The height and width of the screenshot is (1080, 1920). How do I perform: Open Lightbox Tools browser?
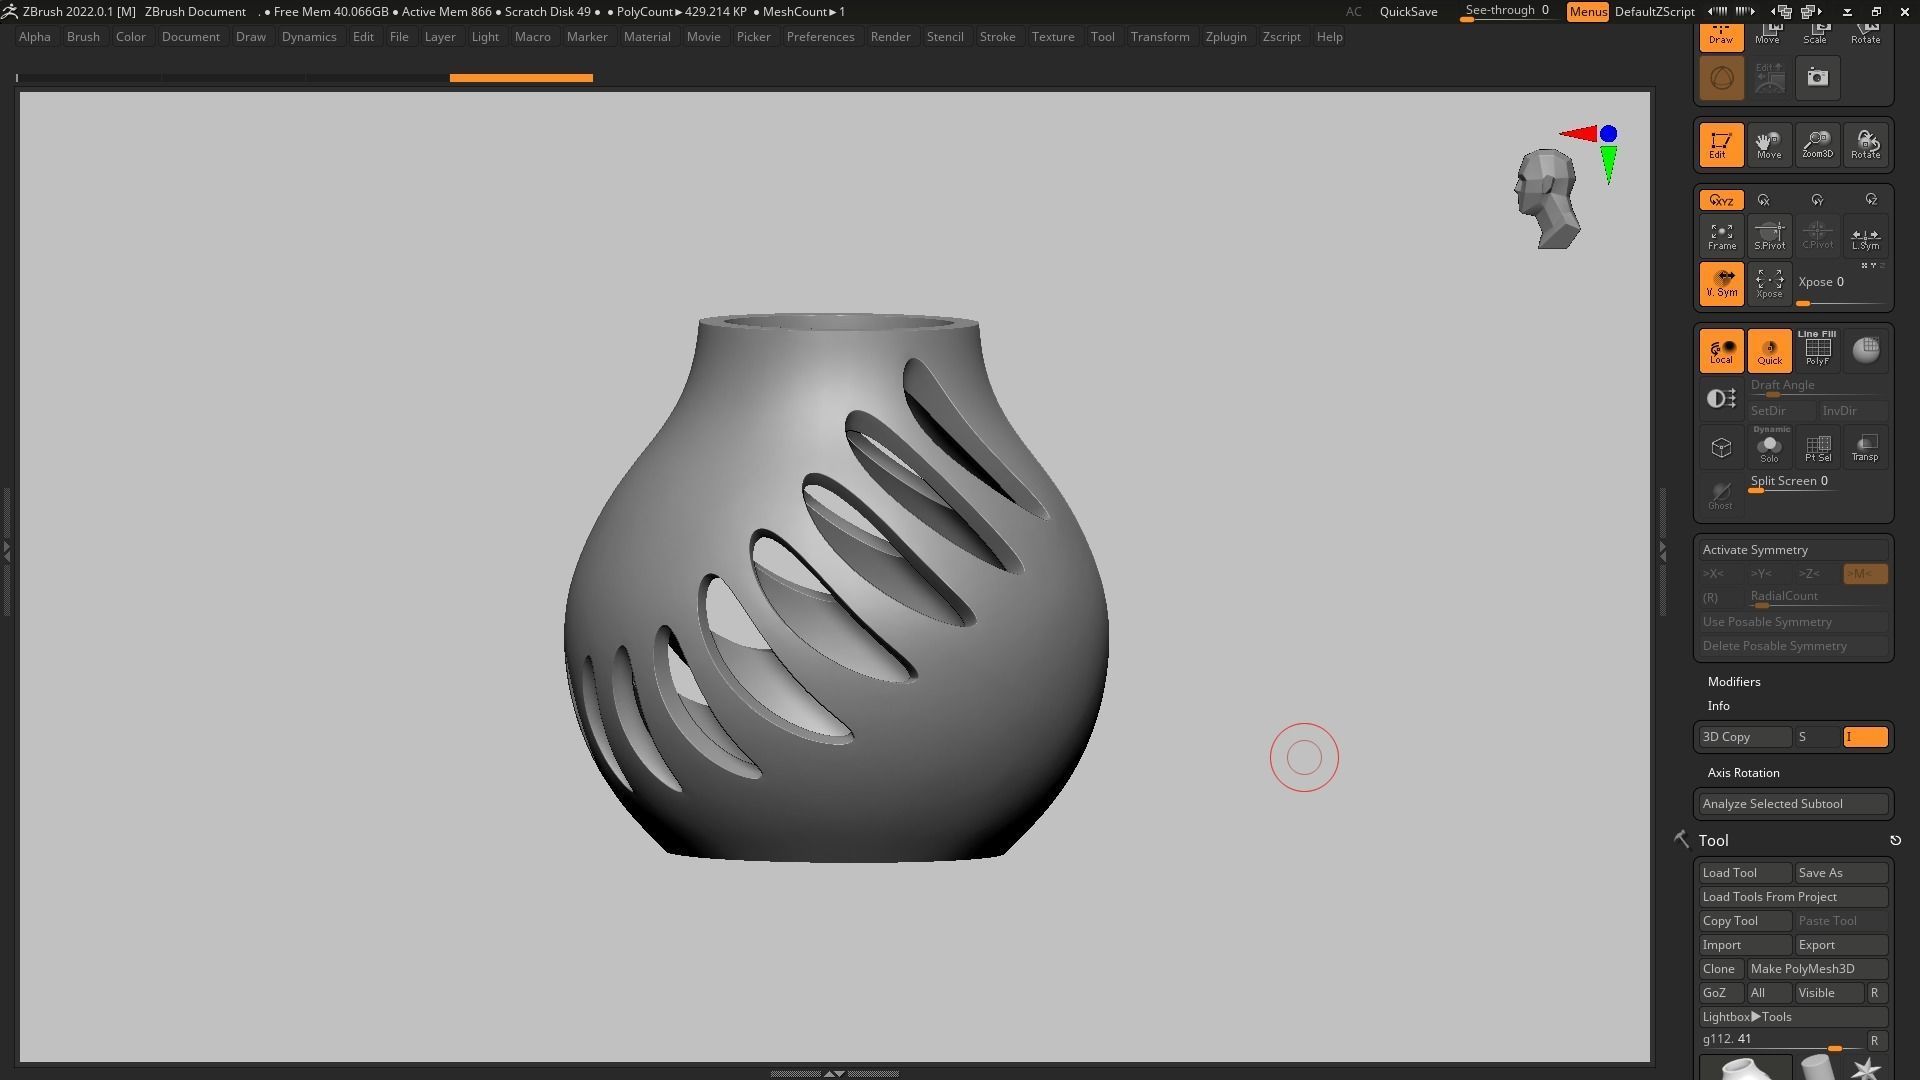1793,1017
